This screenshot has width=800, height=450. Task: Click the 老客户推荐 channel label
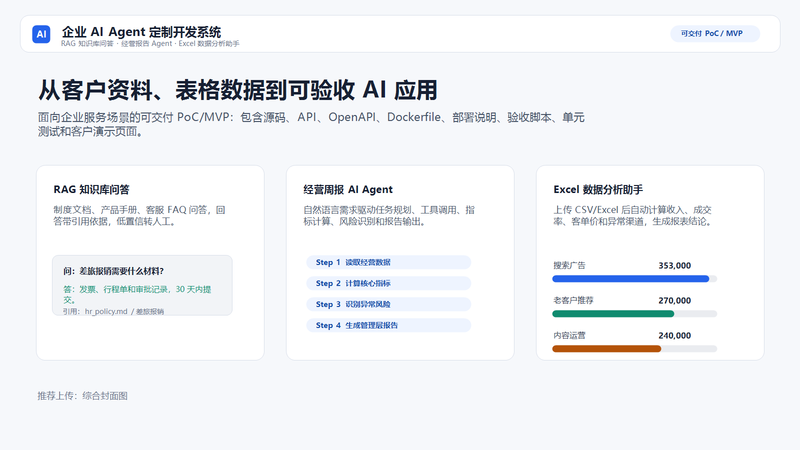pos(573,301)
